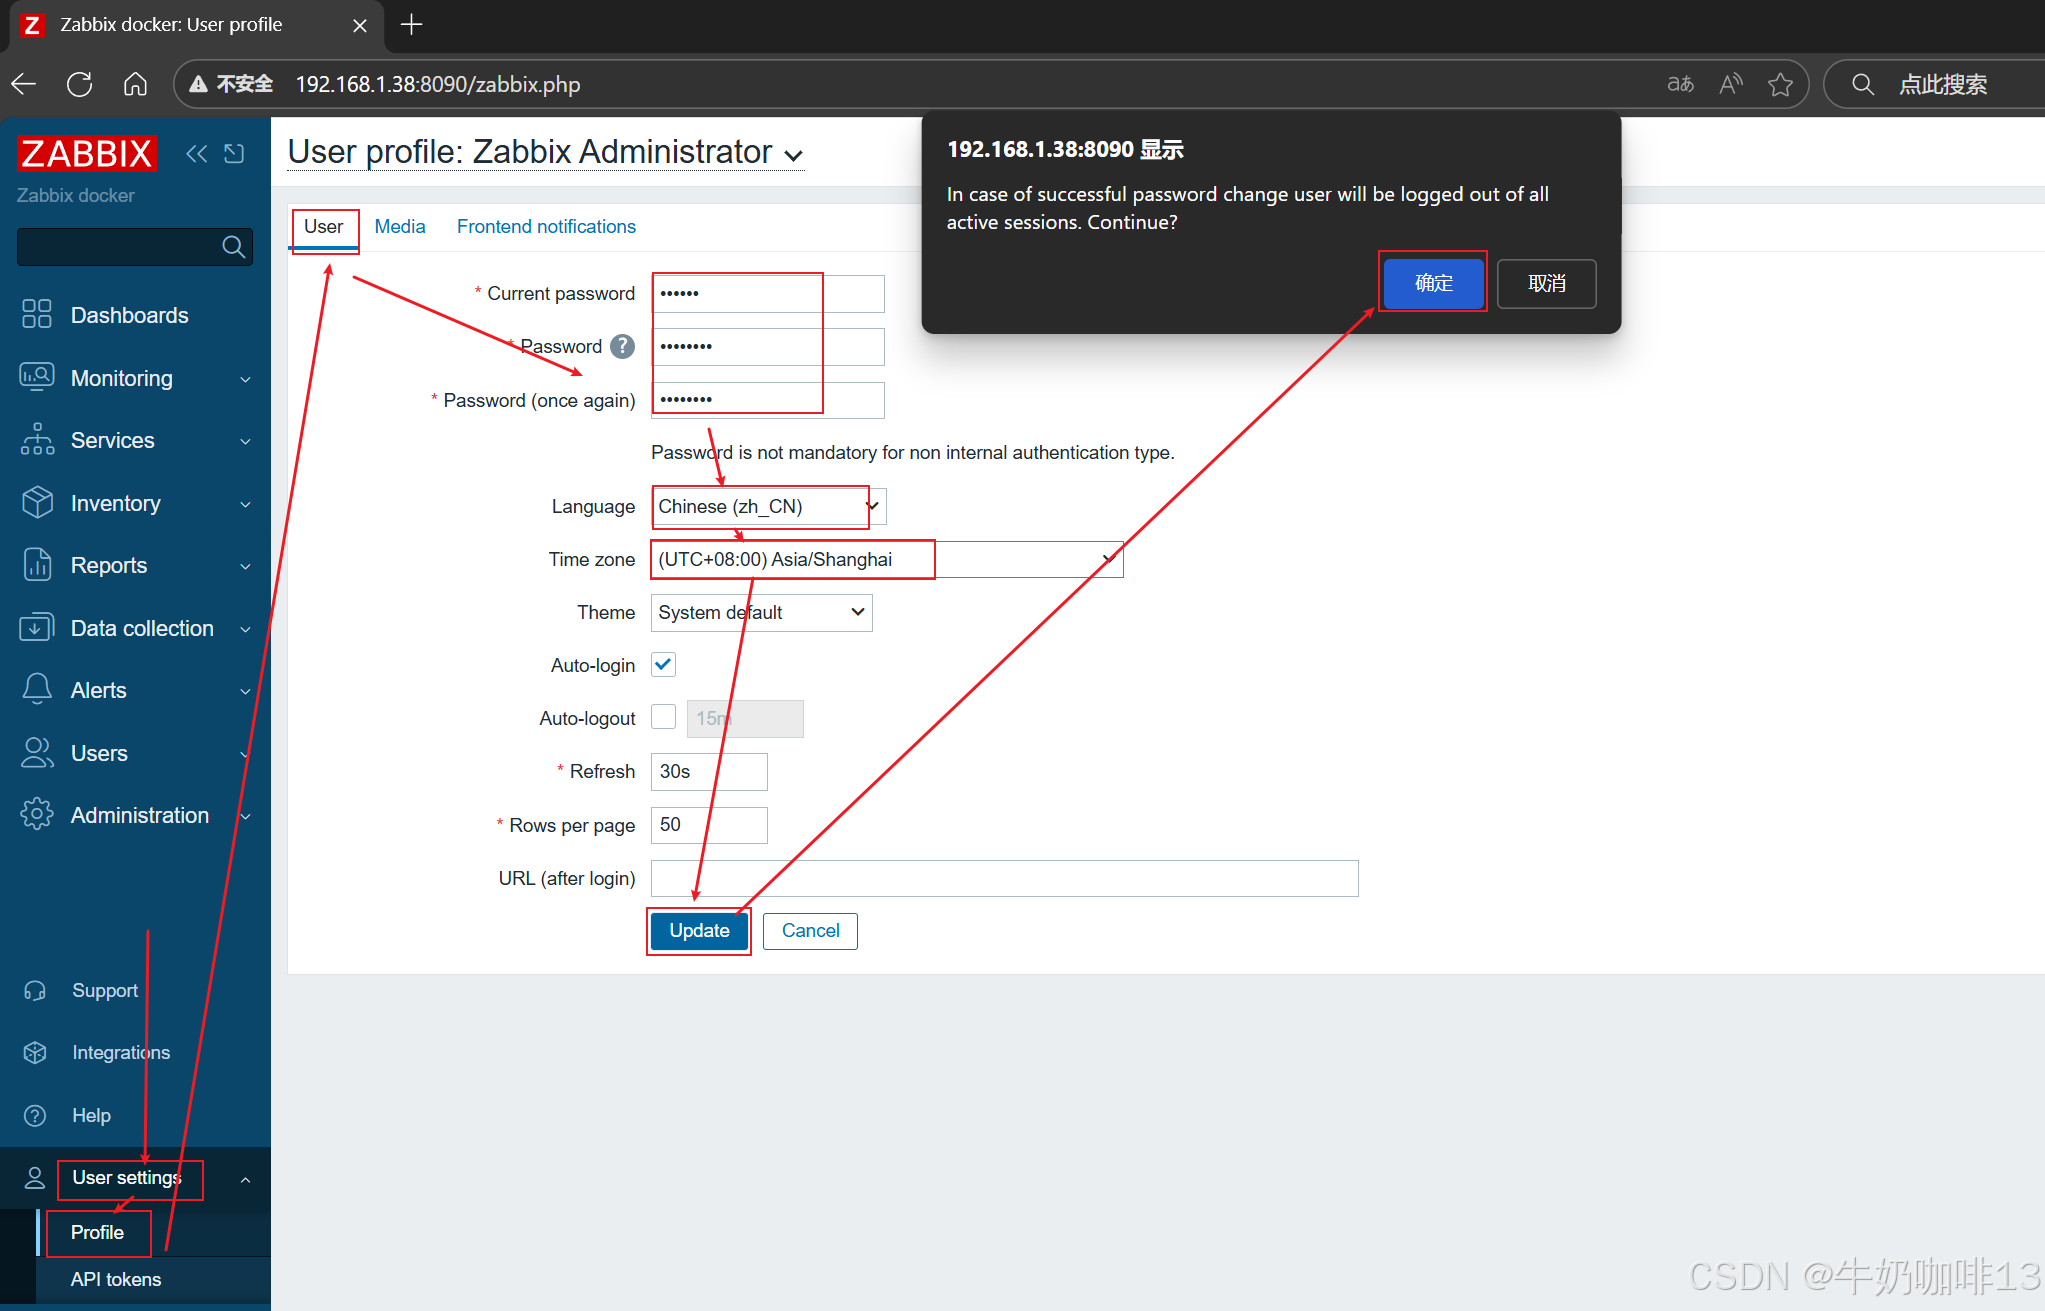Open the Time zone dropdown
The width and height of the screenshot is (2045, 1311).
click(886, 559)
